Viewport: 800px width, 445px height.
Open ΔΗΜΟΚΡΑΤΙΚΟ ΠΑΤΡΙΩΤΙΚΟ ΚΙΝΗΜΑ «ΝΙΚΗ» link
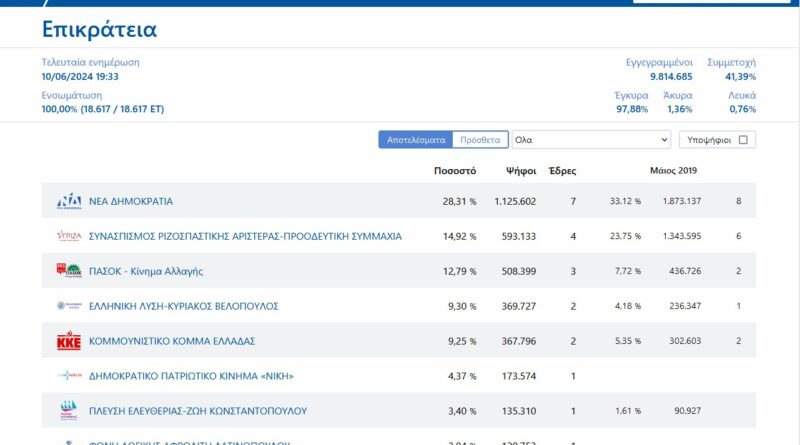(191, 376)
